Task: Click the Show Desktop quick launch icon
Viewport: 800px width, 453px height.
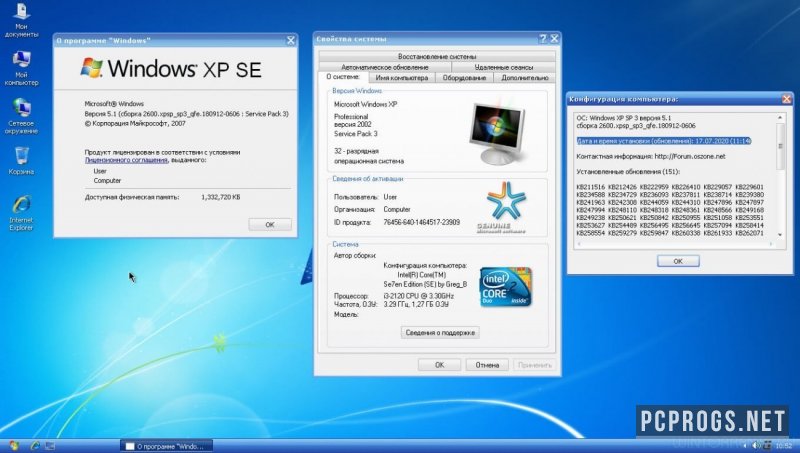Action: pos(49,445)
